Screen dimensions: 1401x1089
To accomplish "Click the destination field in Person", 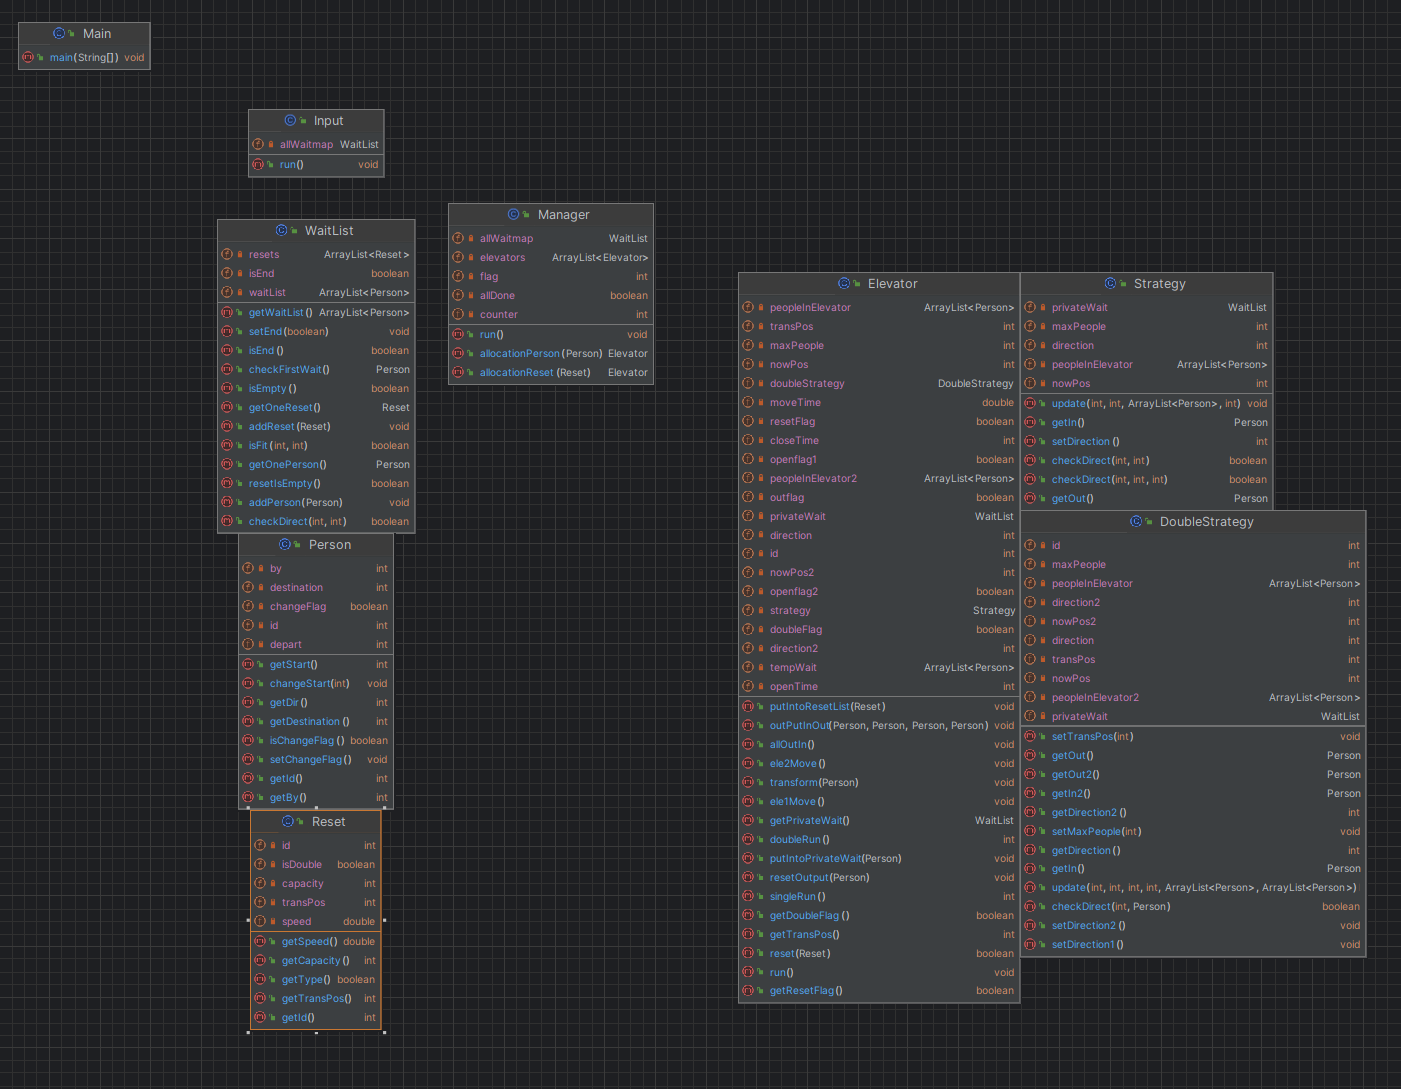I will pyautogui.click(x=316, y=587).
